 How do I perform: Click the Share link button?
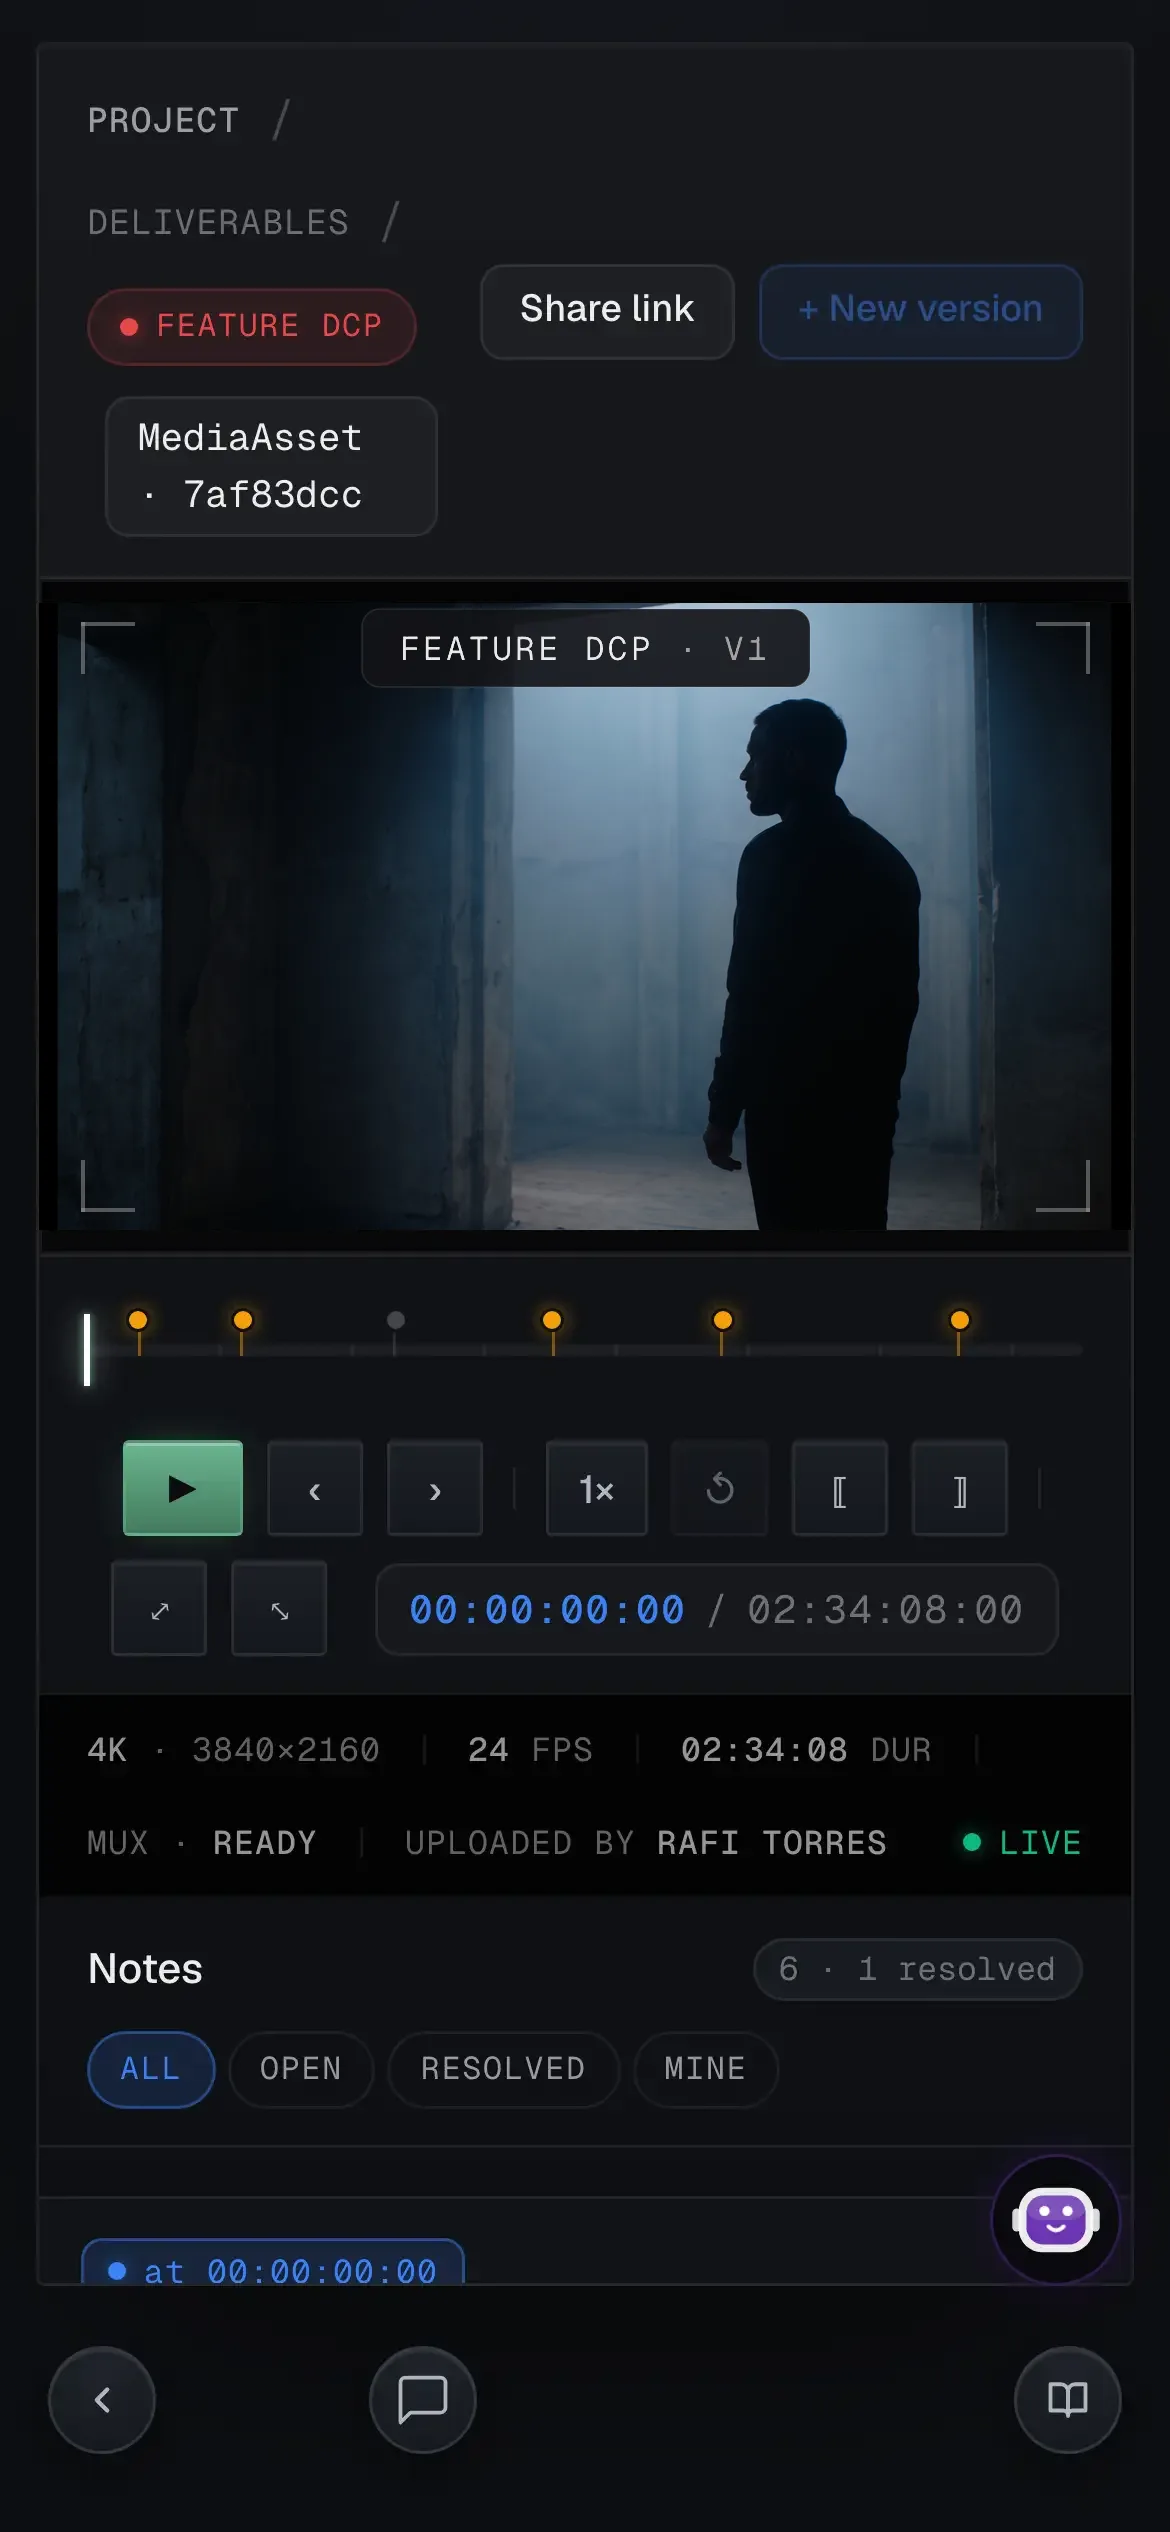[607, 311]
